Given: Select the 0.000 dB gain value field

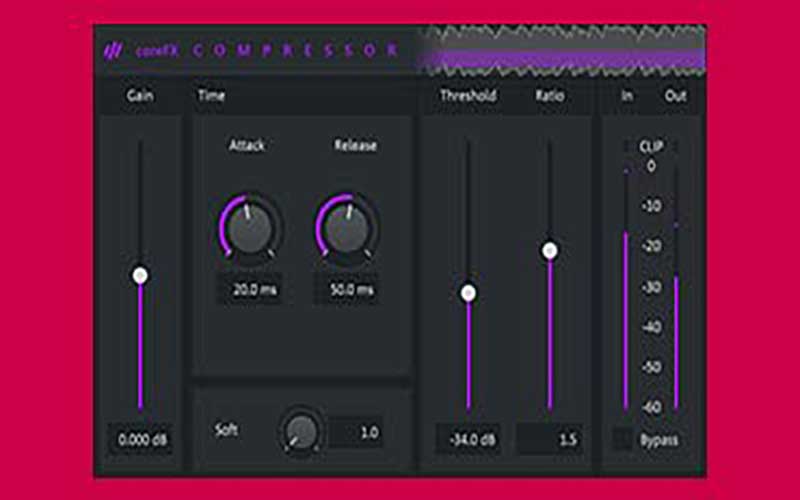Looking at the screenshot, I should [x=140, y=439].
